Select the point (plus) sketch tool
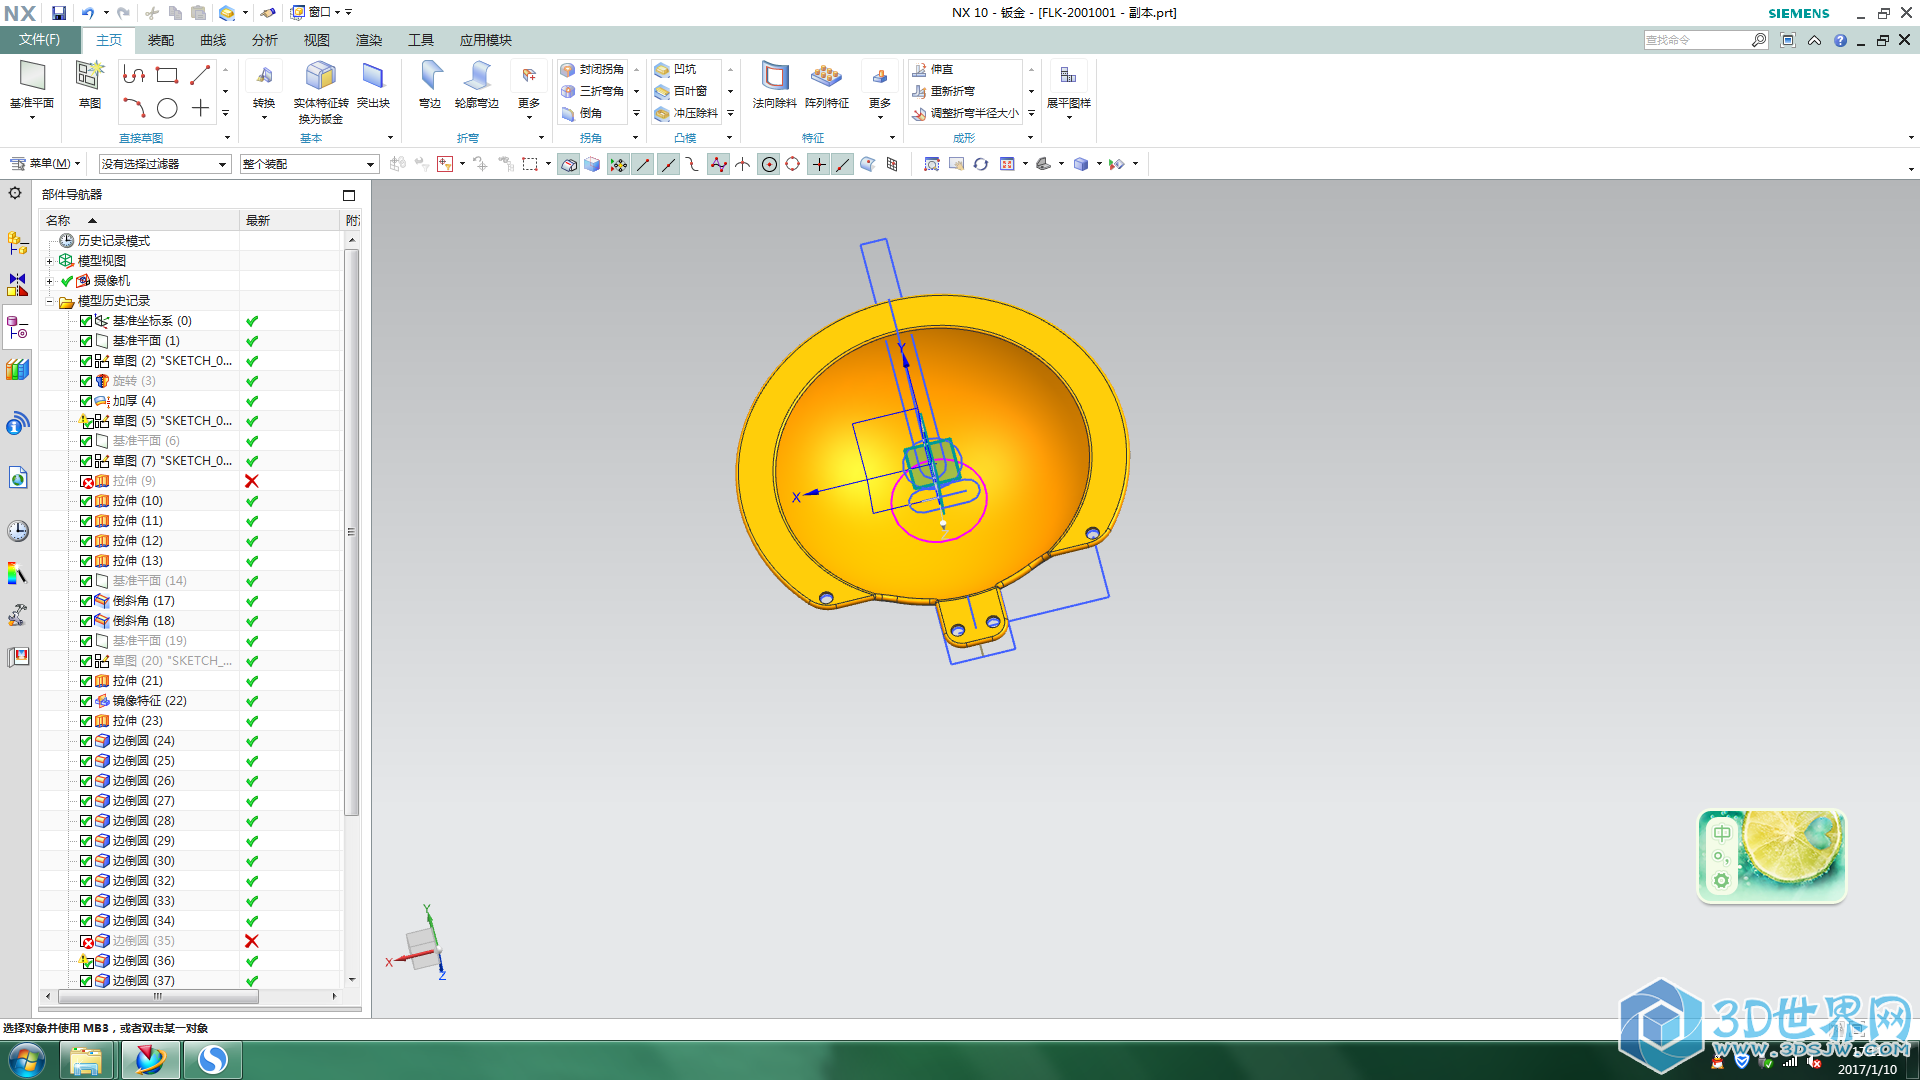 [200, 108]
